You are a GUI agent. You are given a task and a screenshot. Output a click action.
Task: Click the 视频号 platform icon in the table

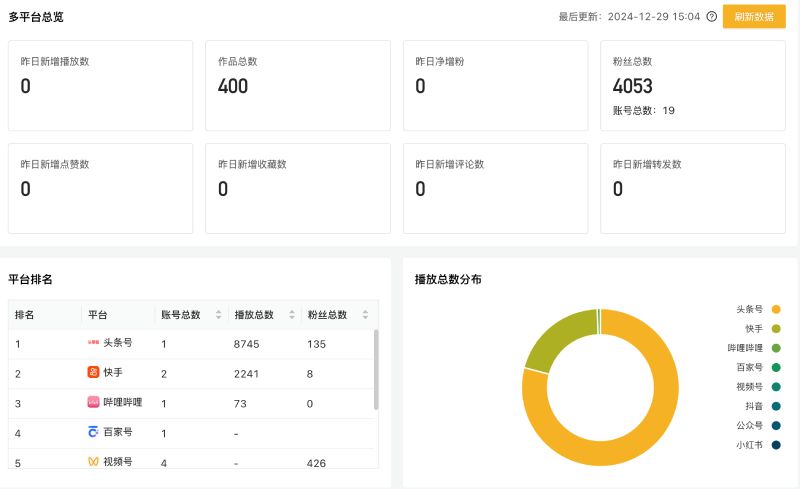coord(93,461)
